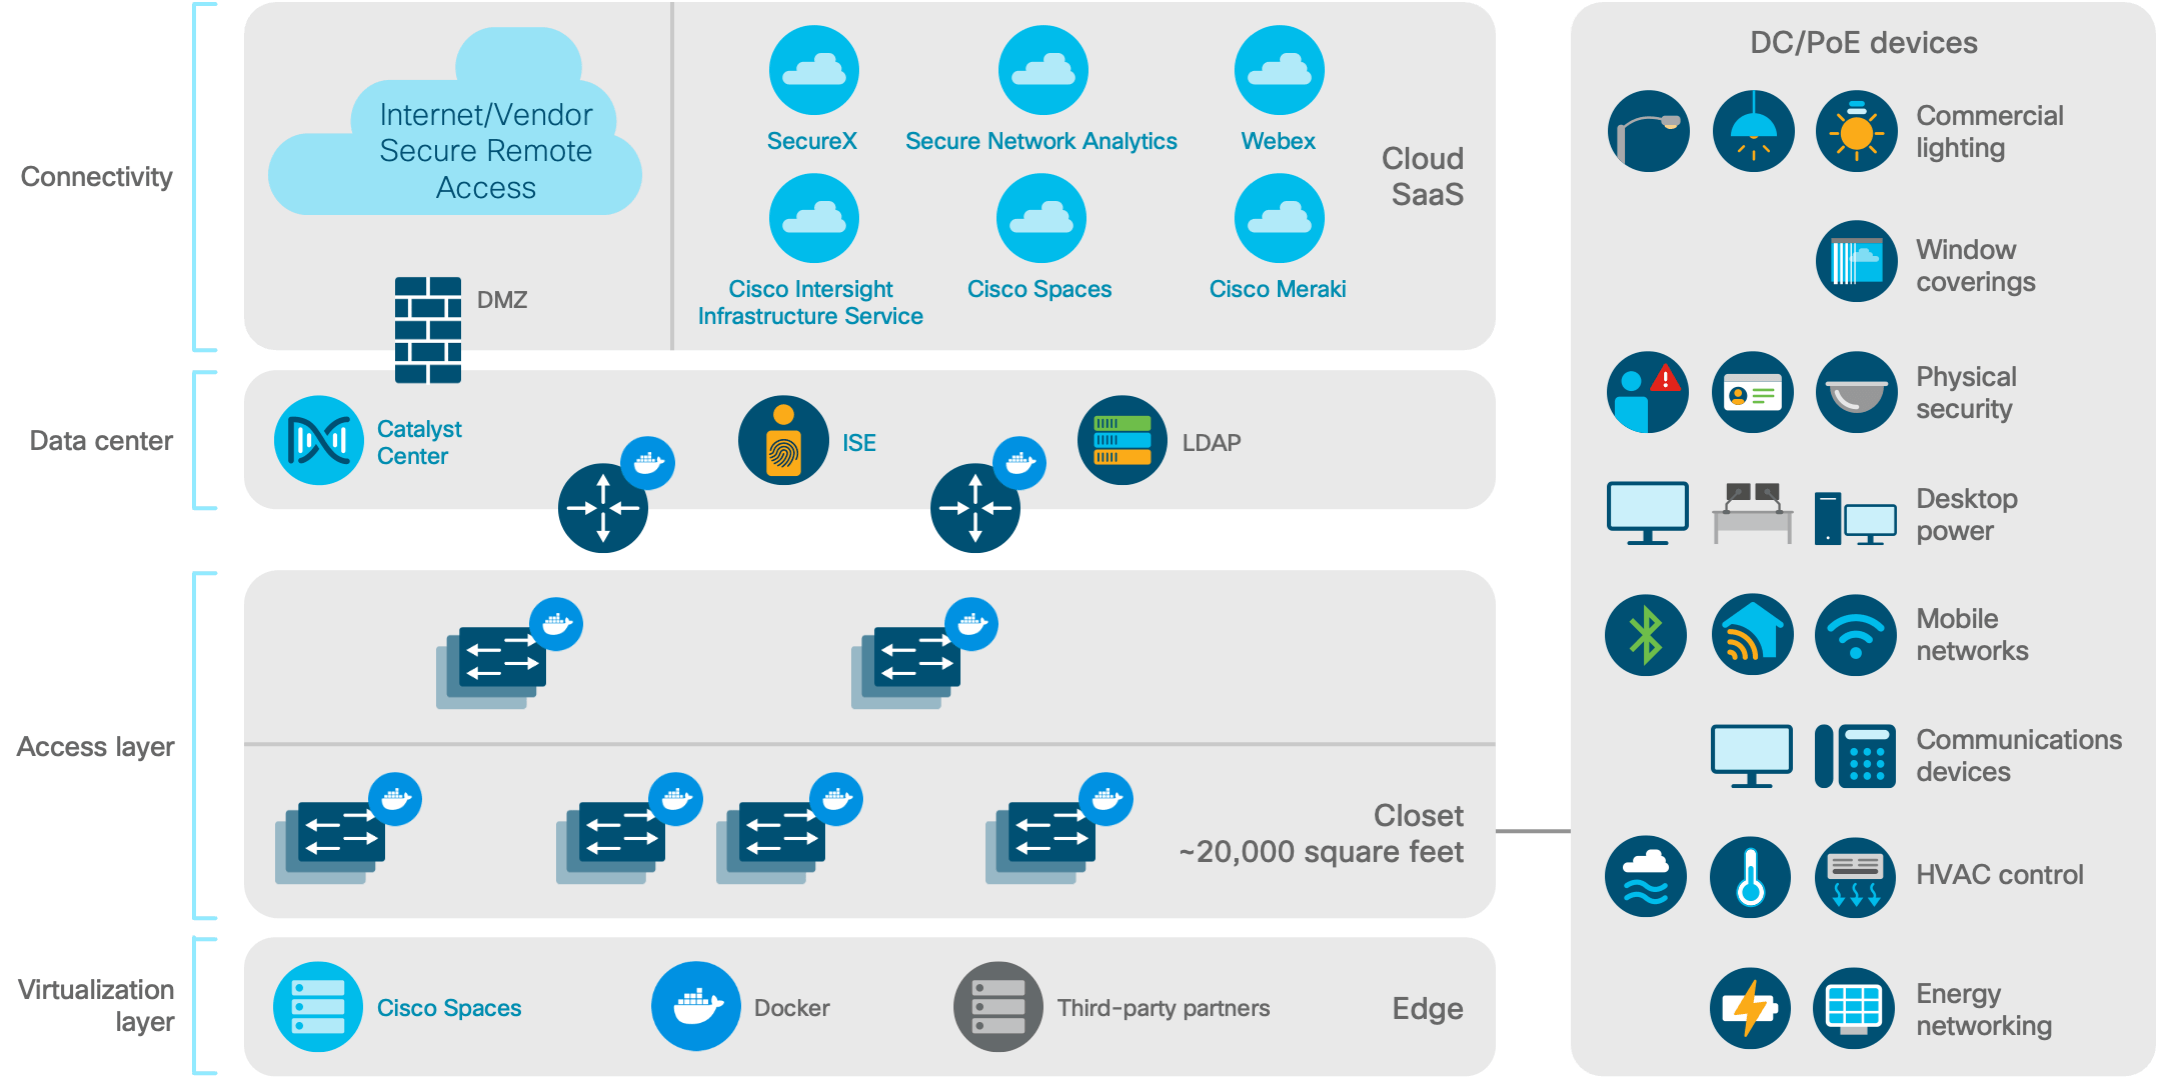2160x1080 pixels.
Task: Click the thermometer HVAC icon
Action: coord(1751,877)
